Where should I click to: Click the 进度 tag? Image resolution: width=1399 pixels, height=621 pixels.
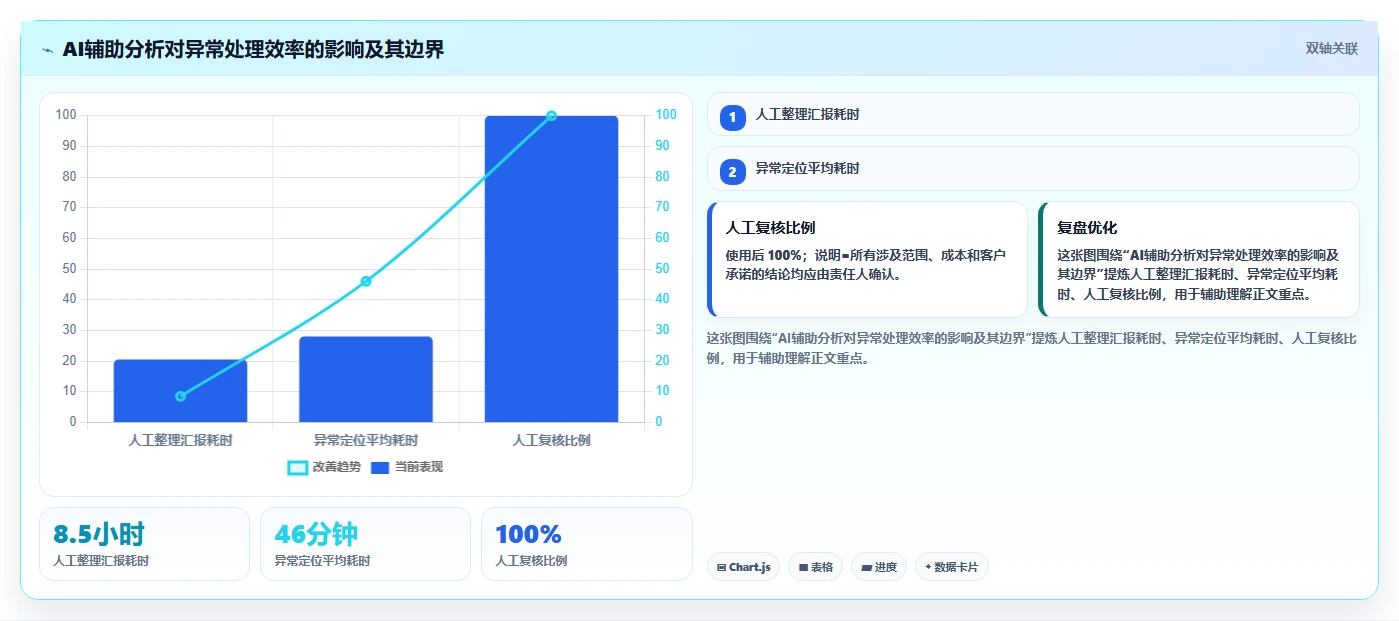click(879, 567)
